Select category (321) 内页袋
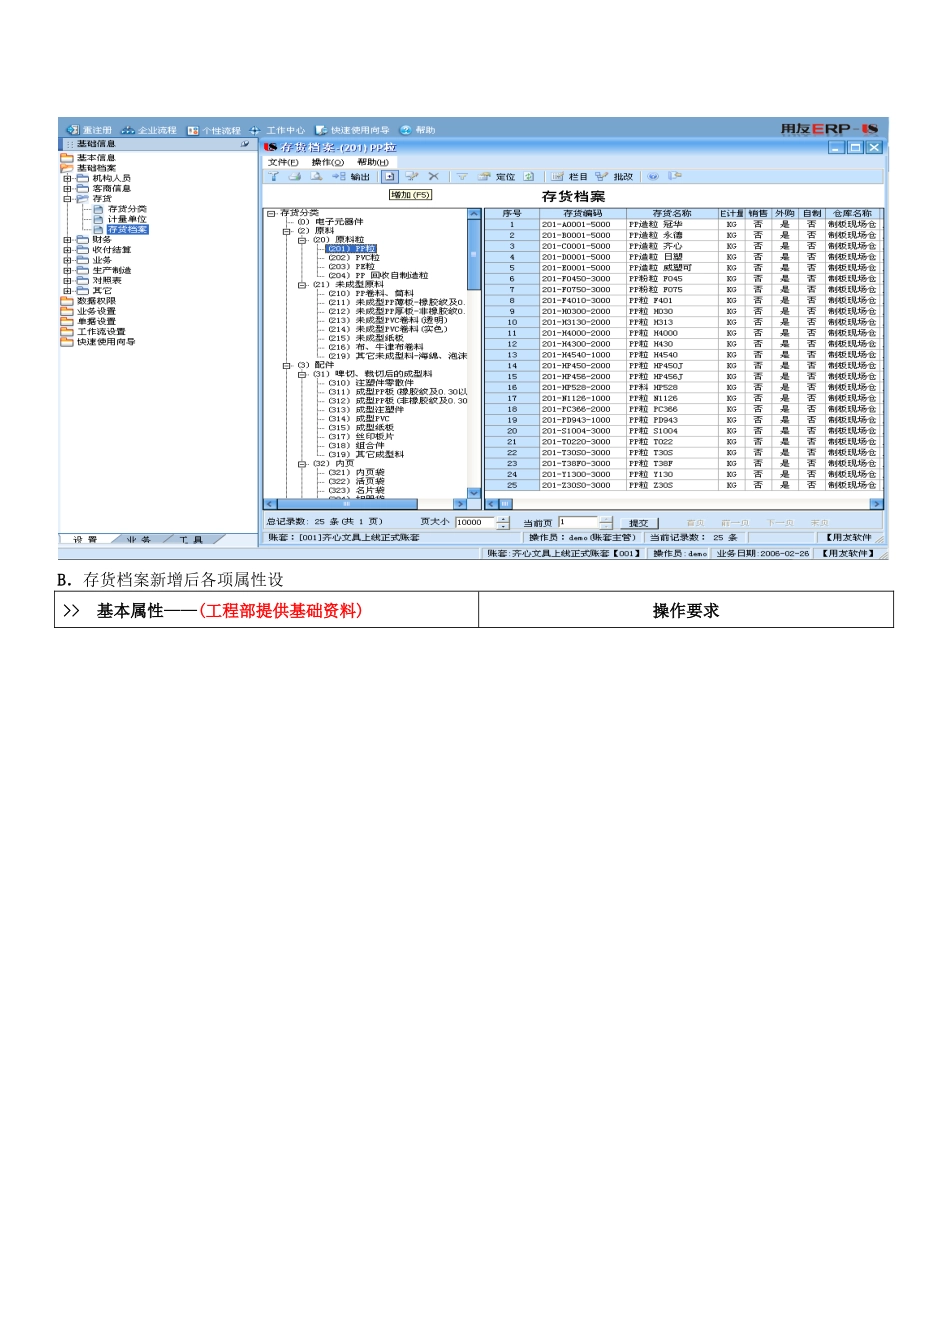The width and height of the screenshot is (950, 1344). point(356,472)
